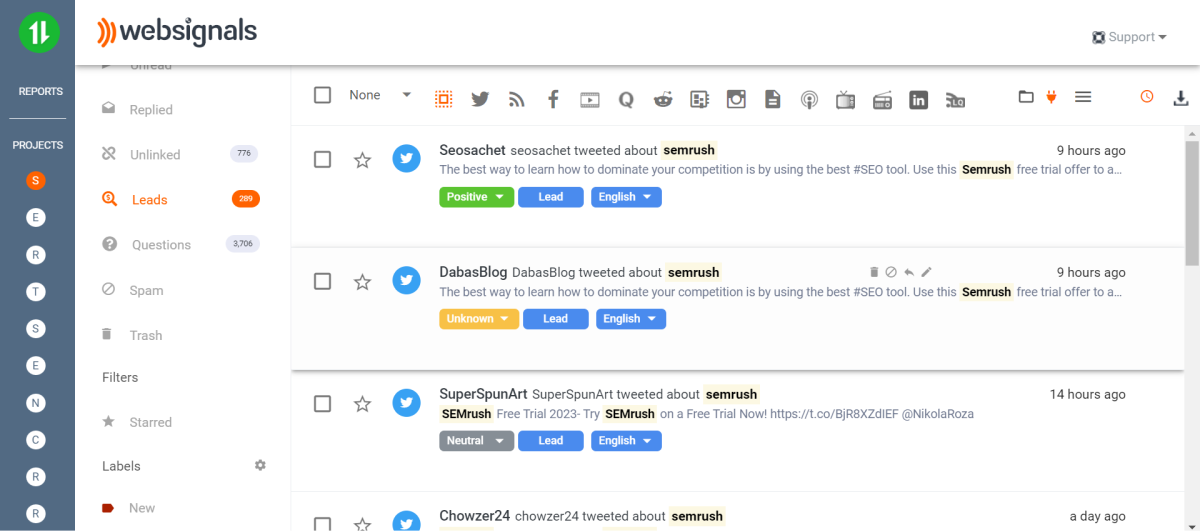The width and height of the screenshot is (1200, 531).
Task: Open PROJECTS in the left rail
Action: [37, 145]
